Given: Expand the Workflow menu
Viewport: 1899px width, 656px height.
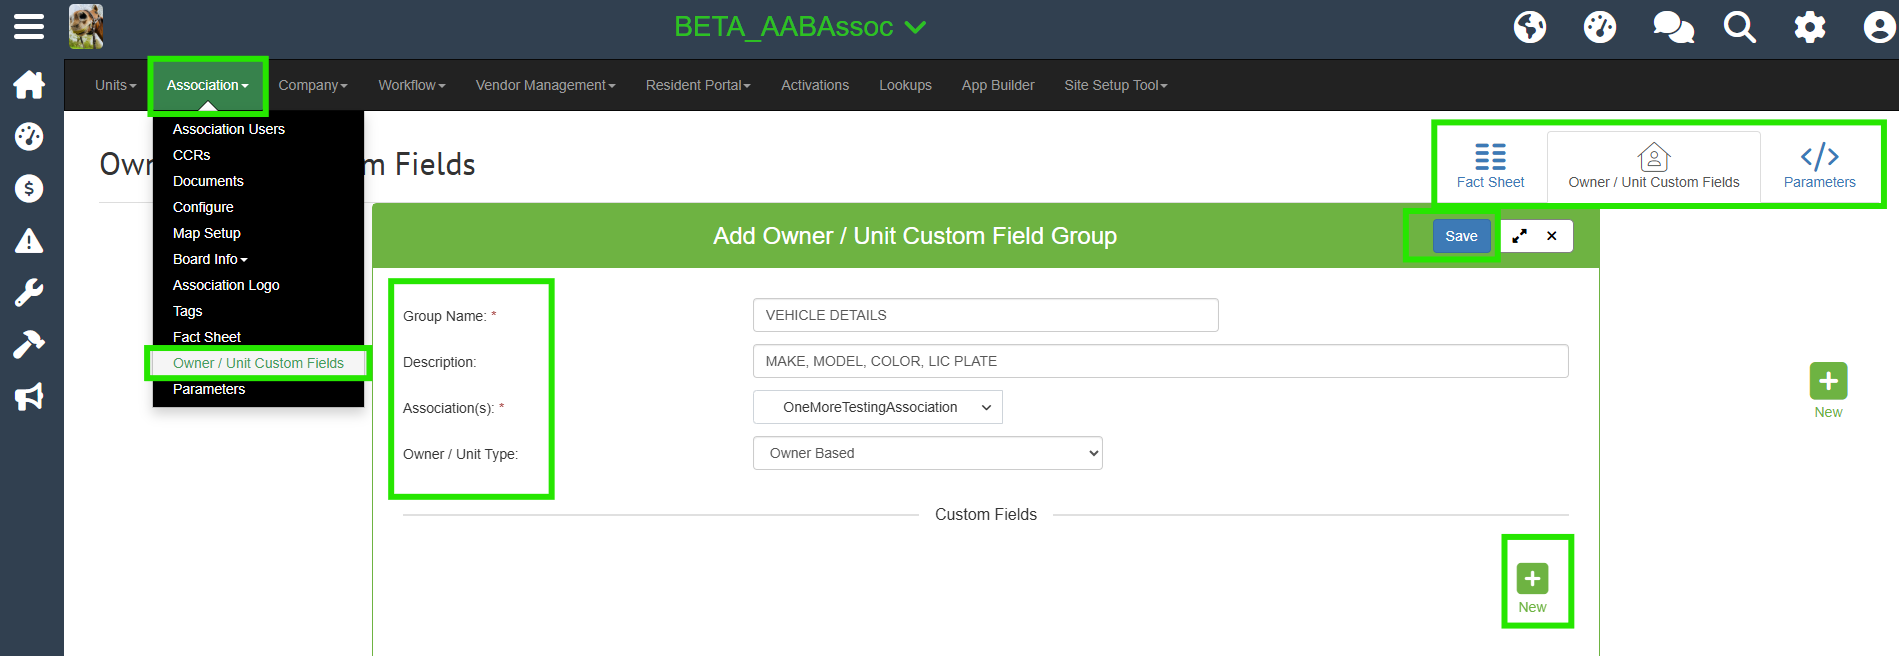Looking at the screenshot, I should click(x=411, y=85).
